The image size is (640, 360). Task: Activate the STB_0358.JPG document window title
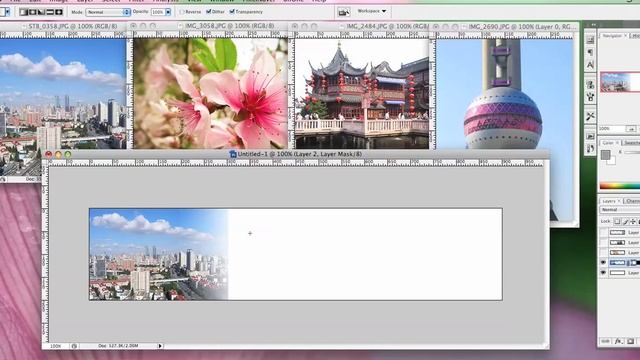73,26
